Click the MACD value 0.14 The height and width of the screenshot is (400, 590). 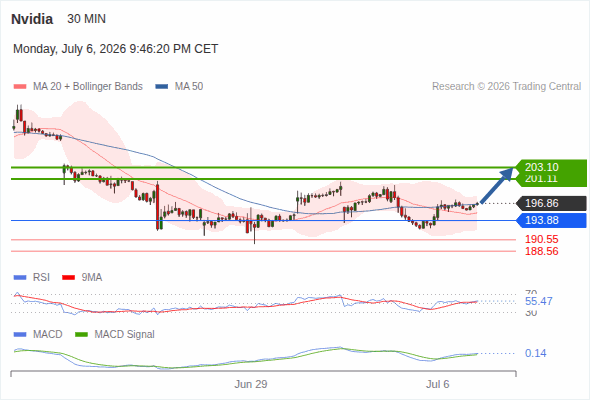535,353
